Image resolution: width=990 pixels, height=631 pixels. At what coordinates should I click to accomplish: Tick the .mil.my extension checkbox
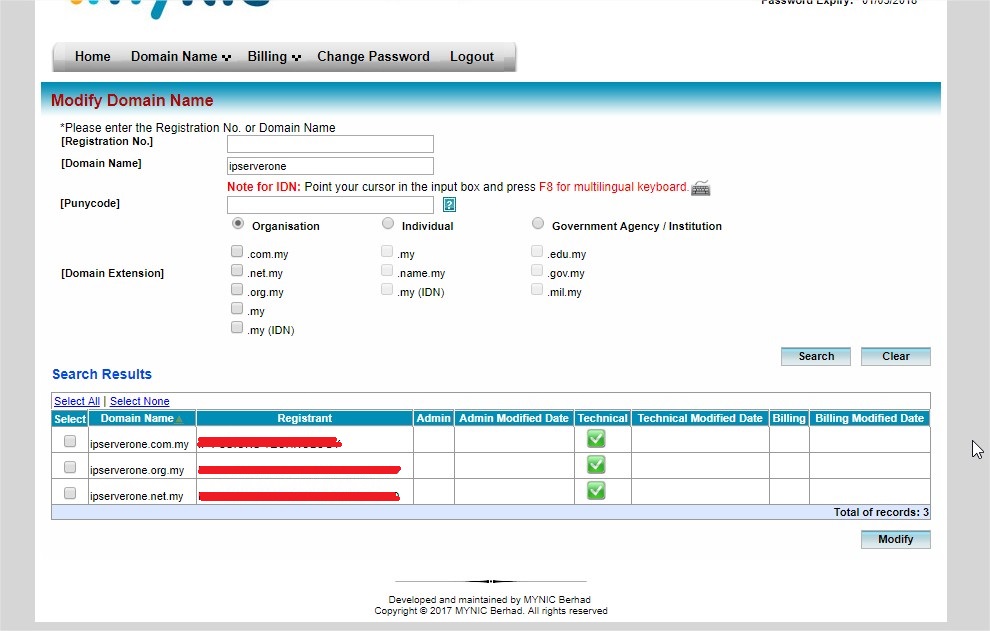pos(537,289)
